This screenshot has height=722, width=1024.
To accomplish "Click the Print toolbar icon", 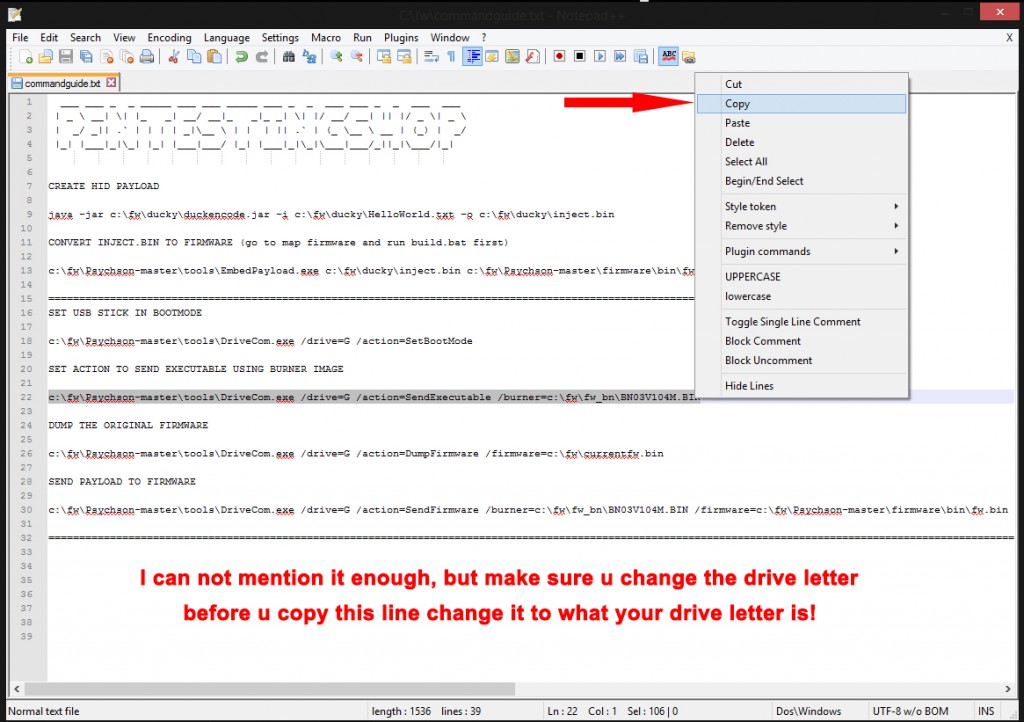I will click(x=147, y=57).
